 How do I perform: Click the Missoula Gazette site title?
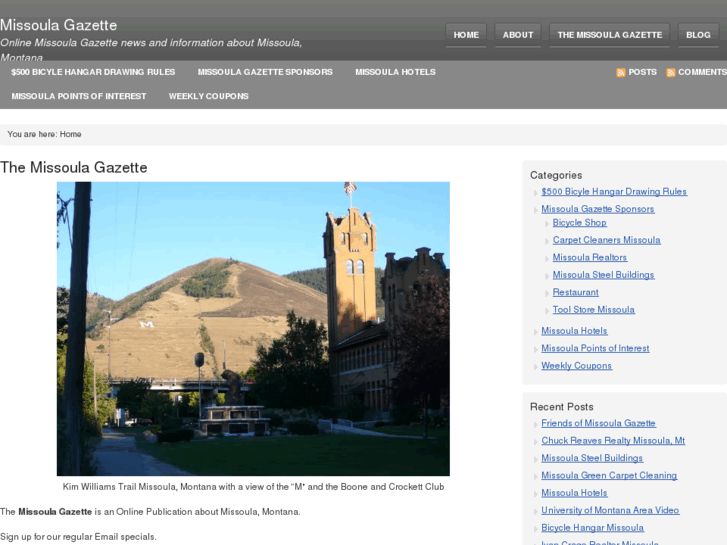click(58, 25)
